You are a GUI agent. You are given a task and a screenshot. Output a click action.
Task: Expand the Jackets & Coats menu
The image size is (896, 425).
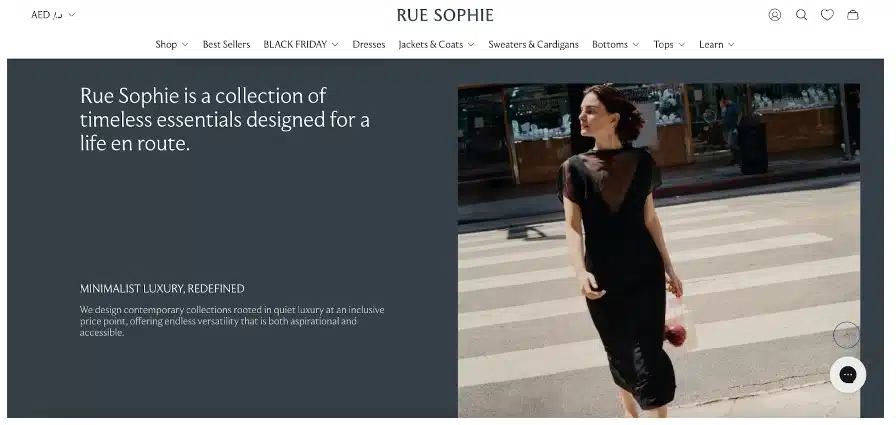(436, 44)
